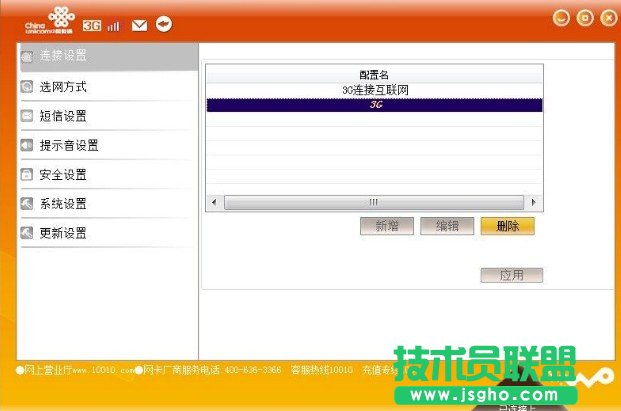Viewport: 621px width, 411px height.
Task: Check the signal strength bars icon
Action: point(113,26)
